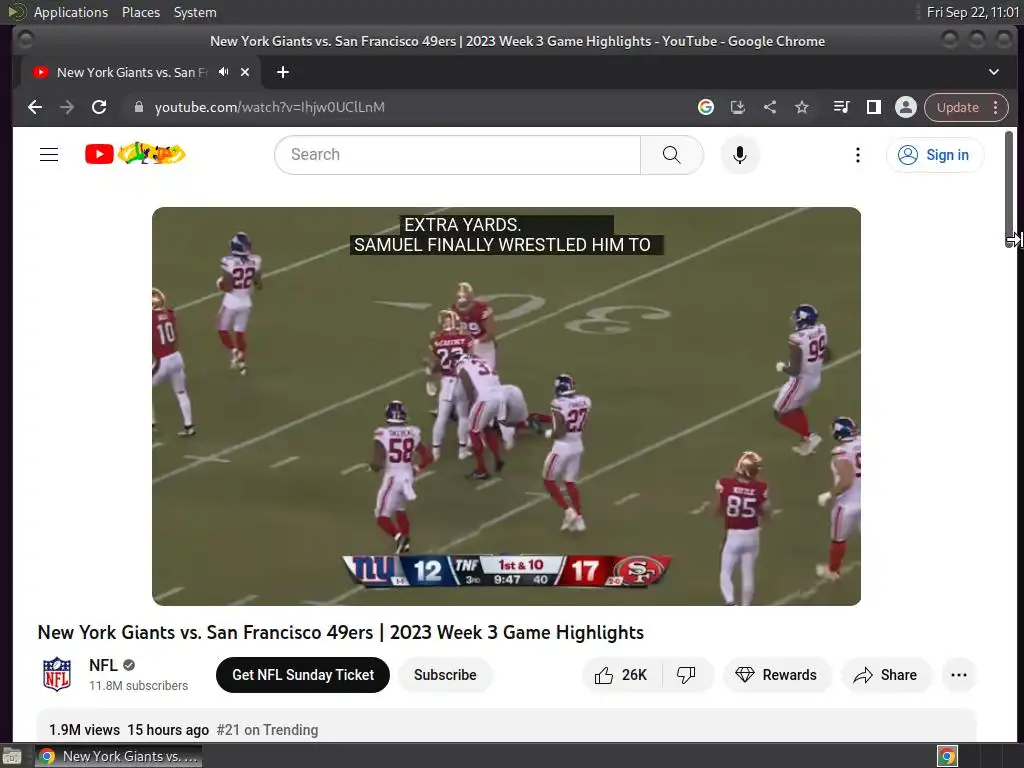1024x768 pixels.
Task: Open more actions ellipsis menu
Action: pos(959,675)
